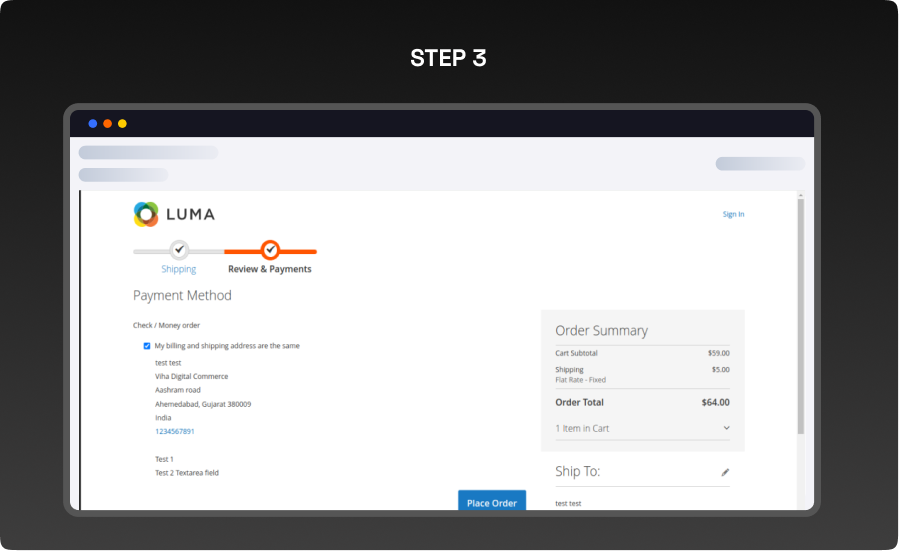Image resolution: width=899 pixels, height=551 pixels.
Task: Uncheck billing and shipping address are same
Action: point(147,346)
